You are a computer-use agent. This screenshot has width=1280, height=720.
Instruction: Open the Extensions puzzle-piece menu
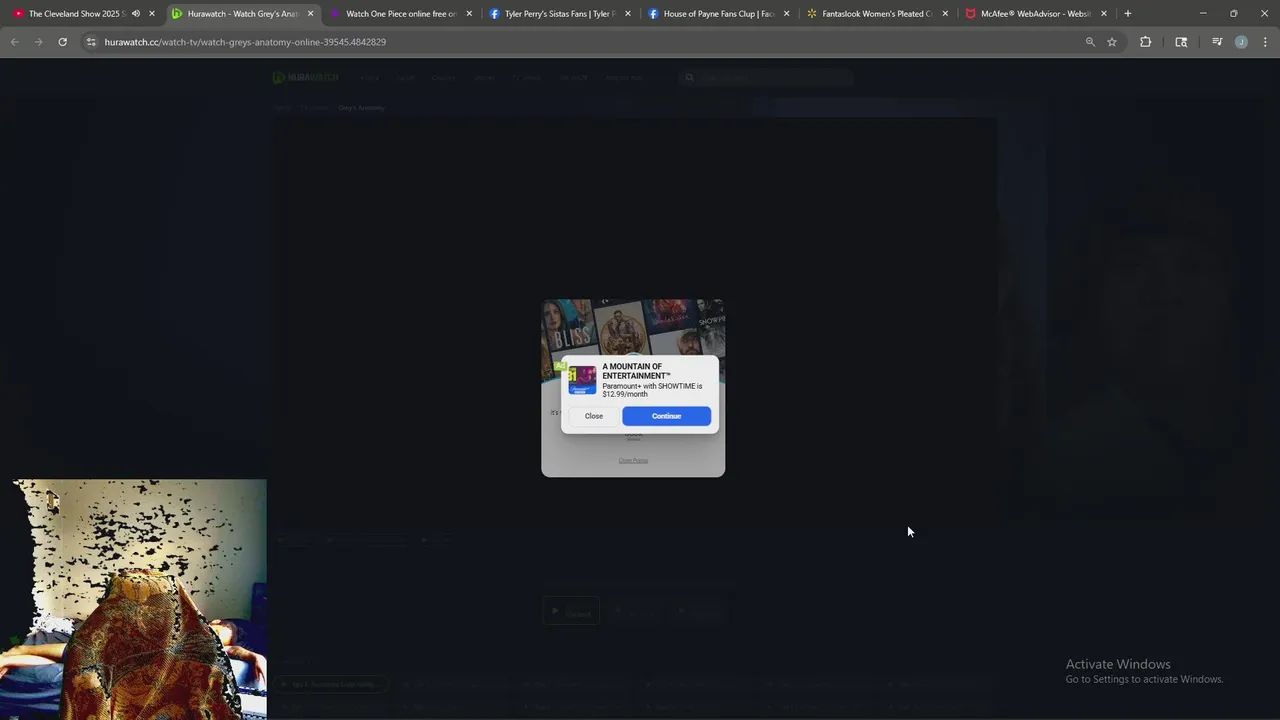pos(1146,42)
